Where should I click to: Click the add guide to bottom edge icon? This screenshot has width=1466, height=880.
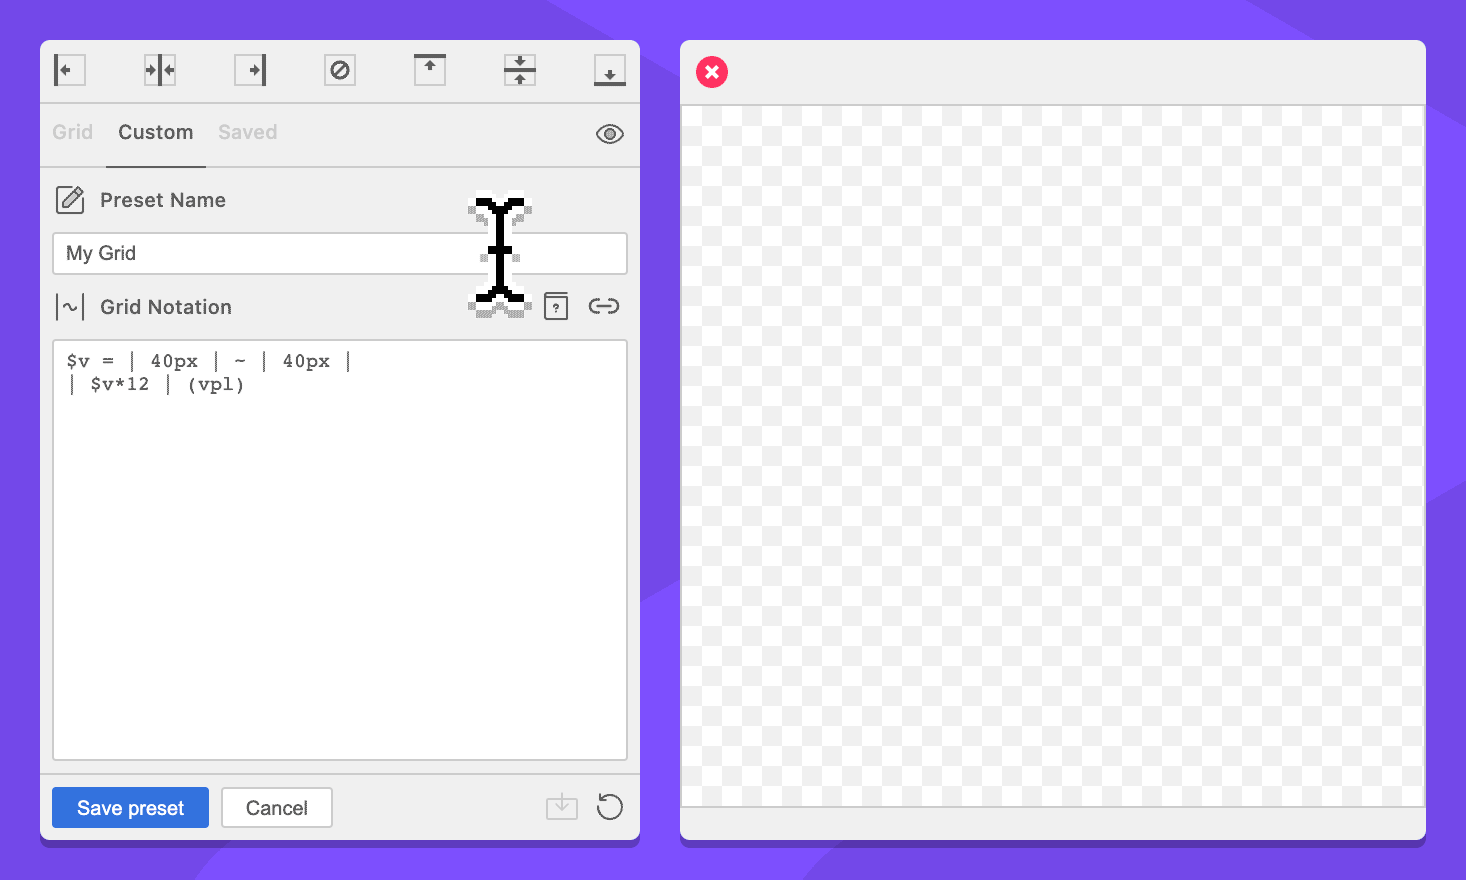610,70
